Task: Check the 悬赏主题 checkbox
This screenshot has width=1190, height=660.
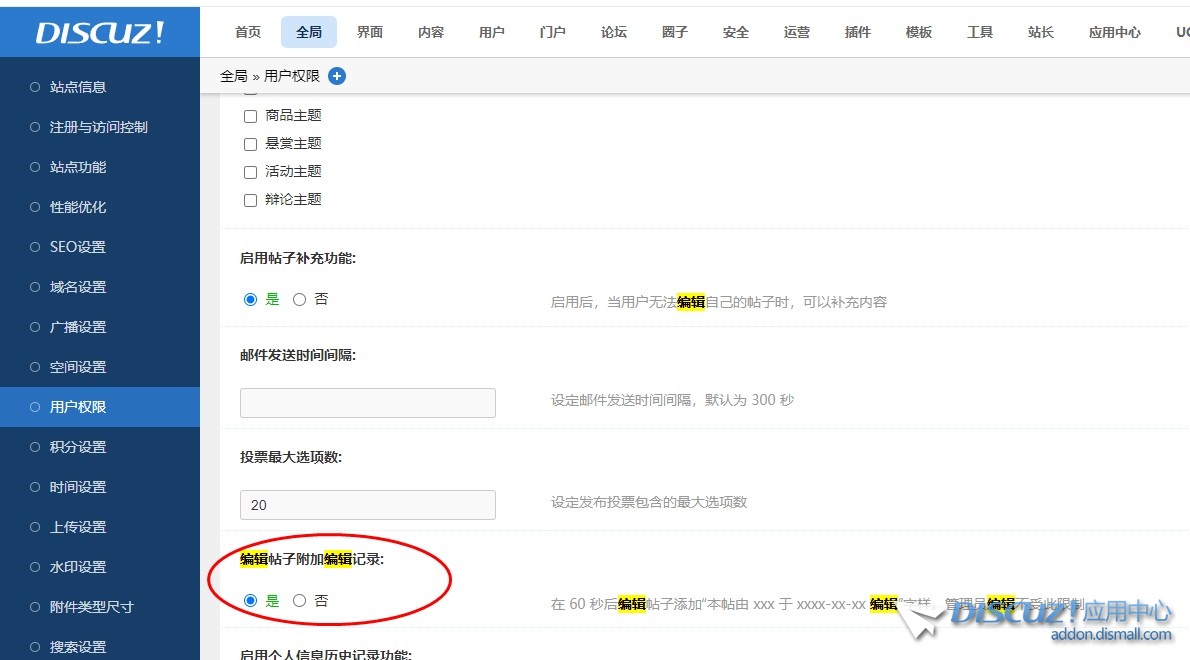Action: pos(250,144)
